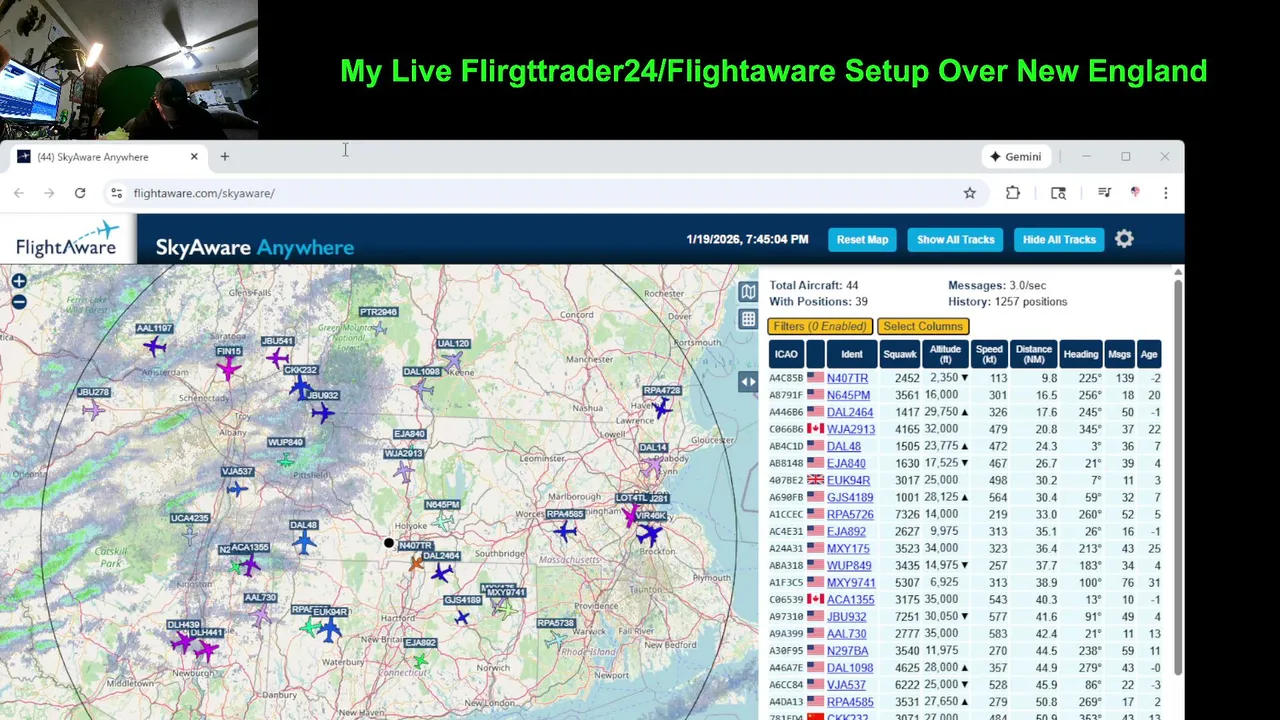The image size is (1280, 720).
Task: Reset the map view
Action: pyautogui.click(x=863, y=239)
